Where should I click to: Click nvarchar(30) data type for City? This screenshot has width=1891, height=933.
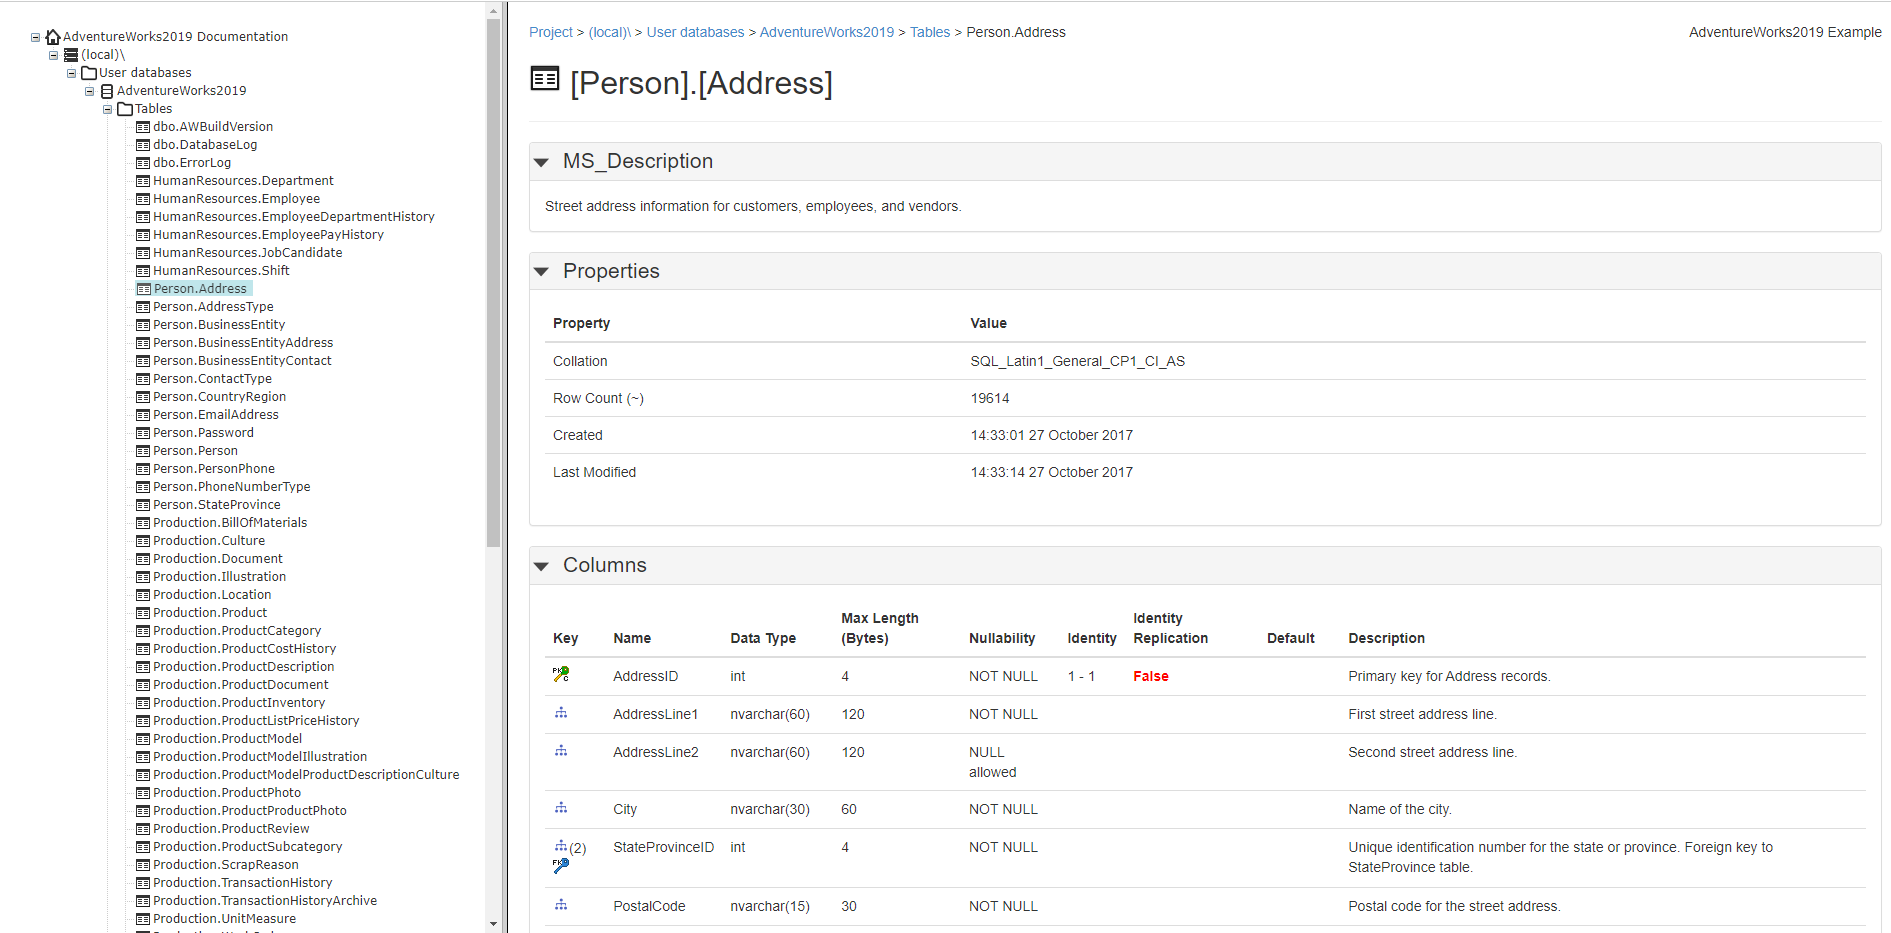point(770,809)
